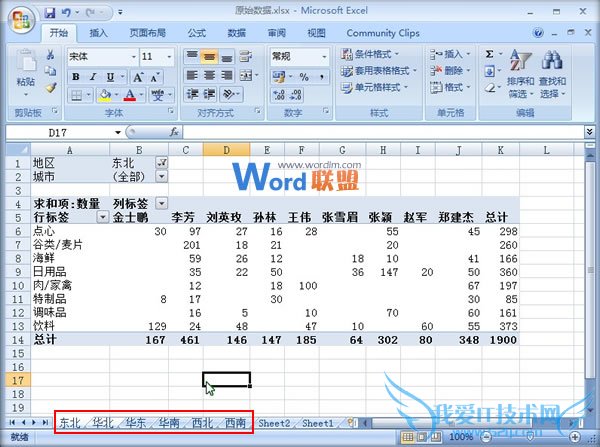
Task: Open 条件格式 conditional formatting menu
Action: (x=370, y=54)
